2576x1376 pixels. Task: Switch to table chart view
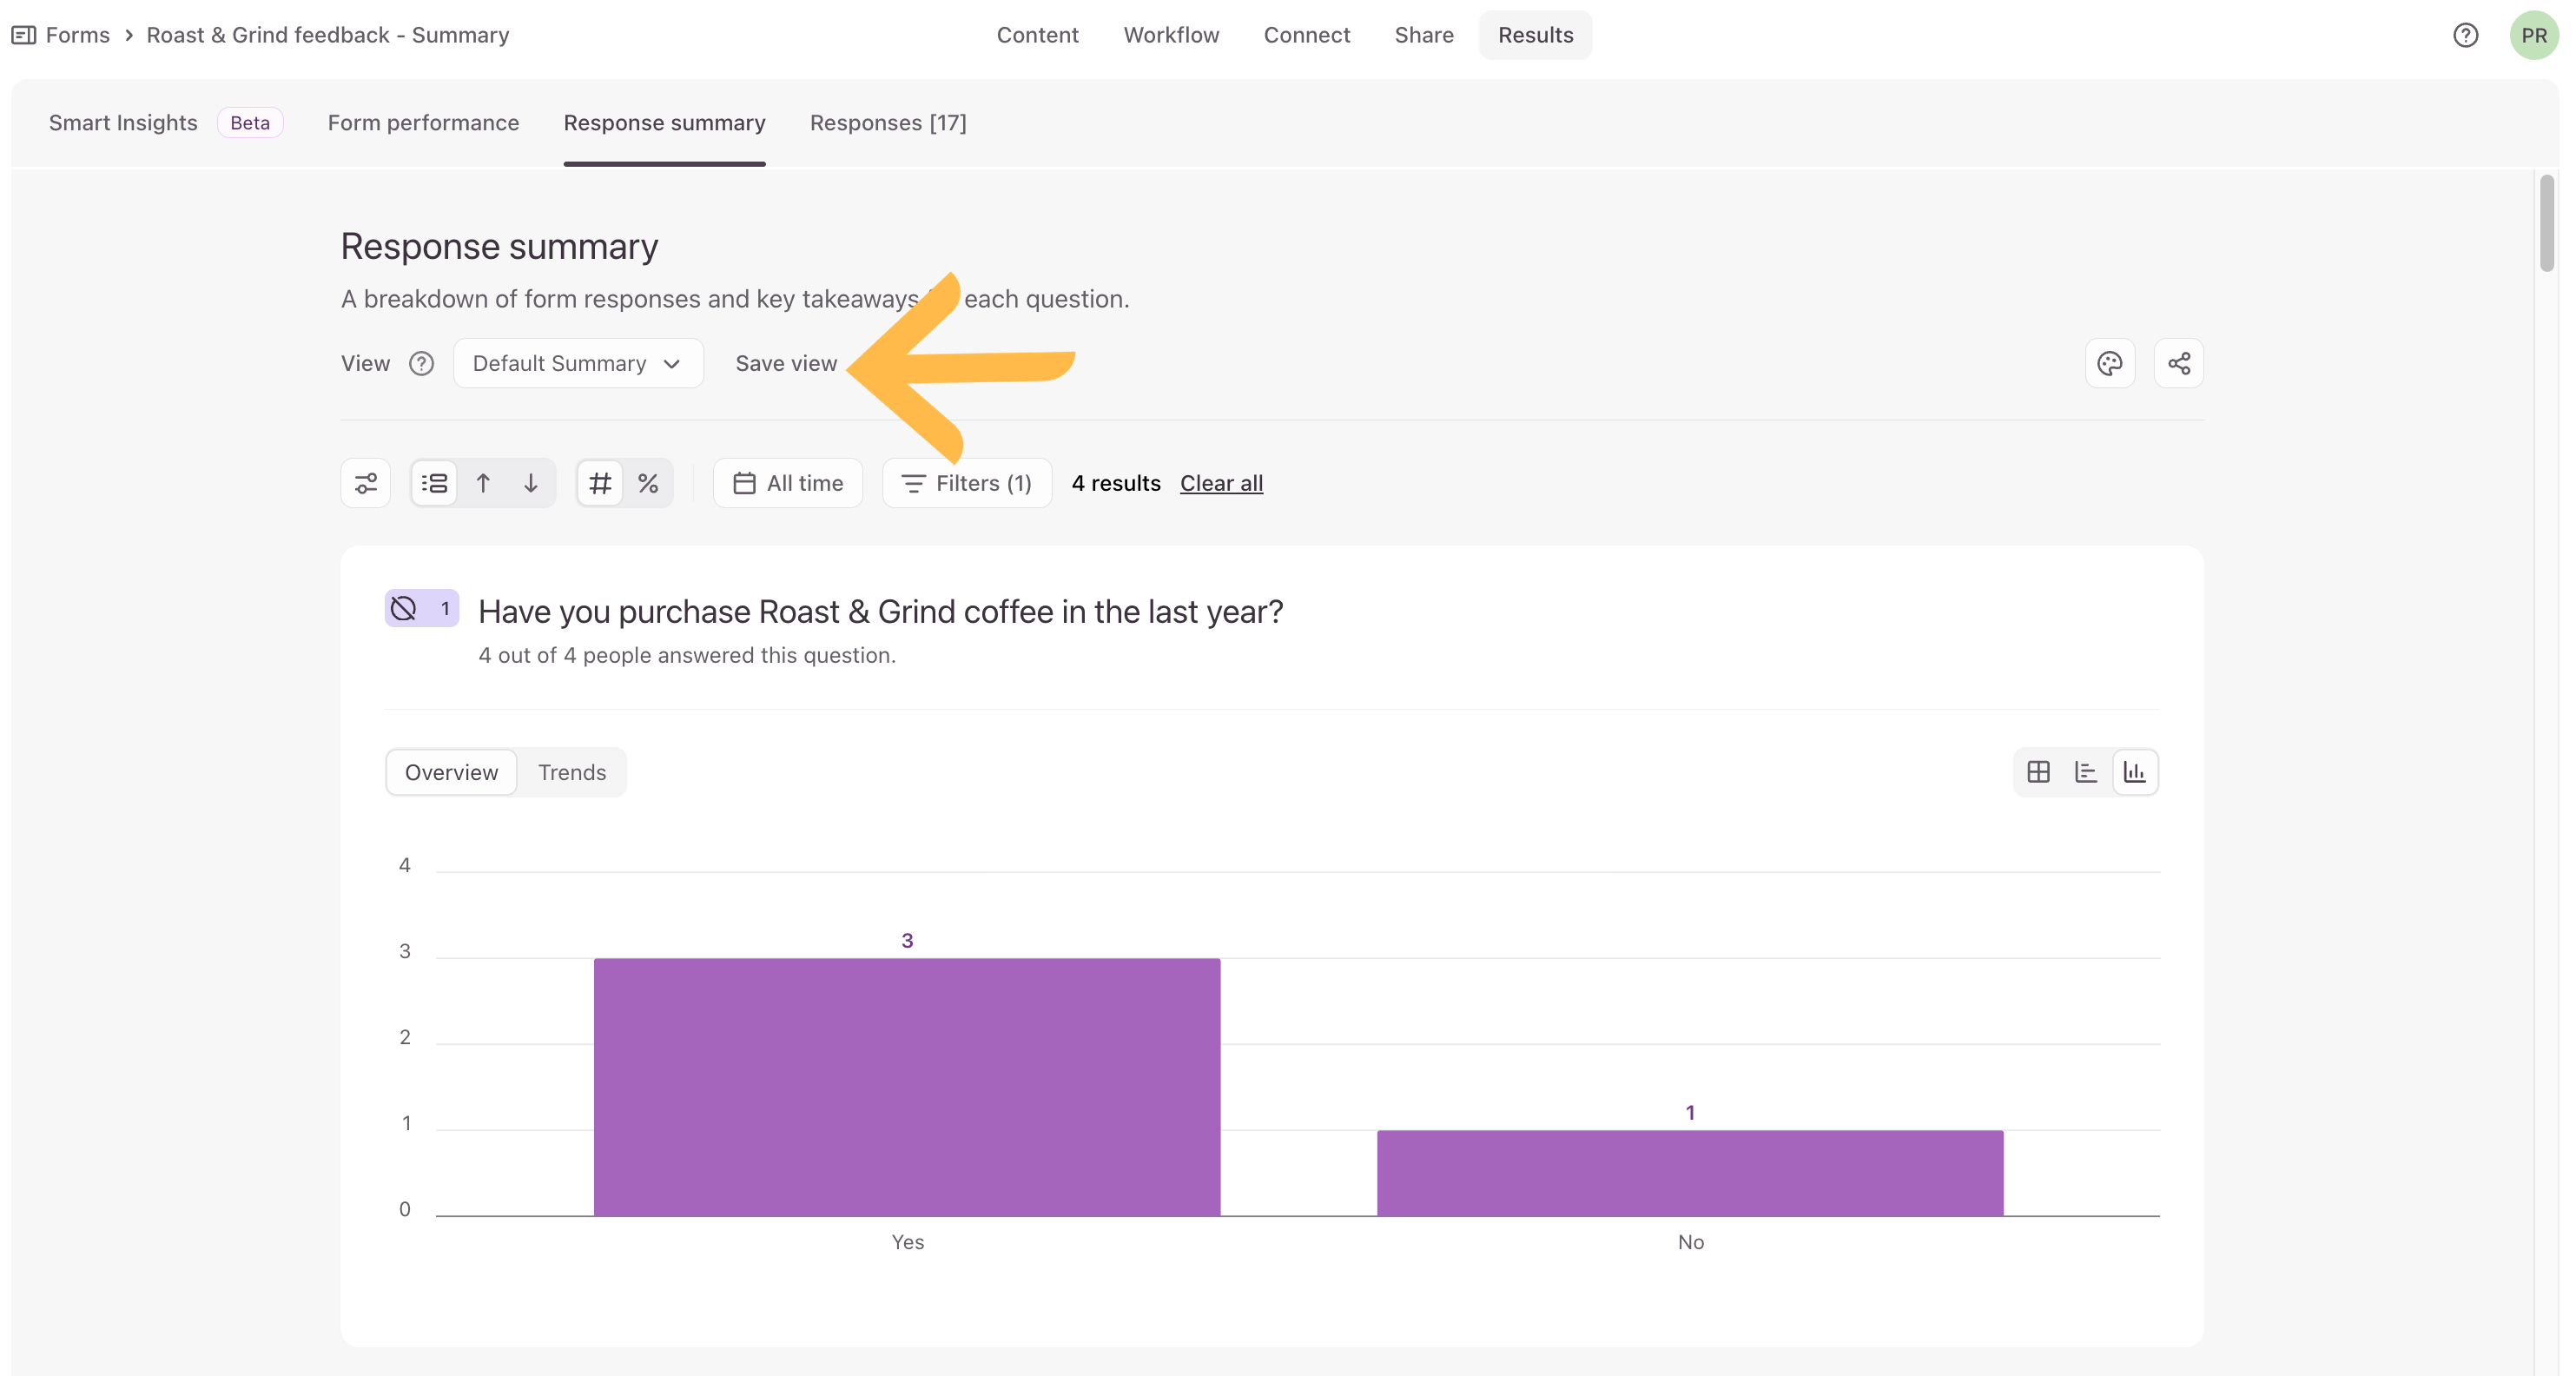point(2038,772)
